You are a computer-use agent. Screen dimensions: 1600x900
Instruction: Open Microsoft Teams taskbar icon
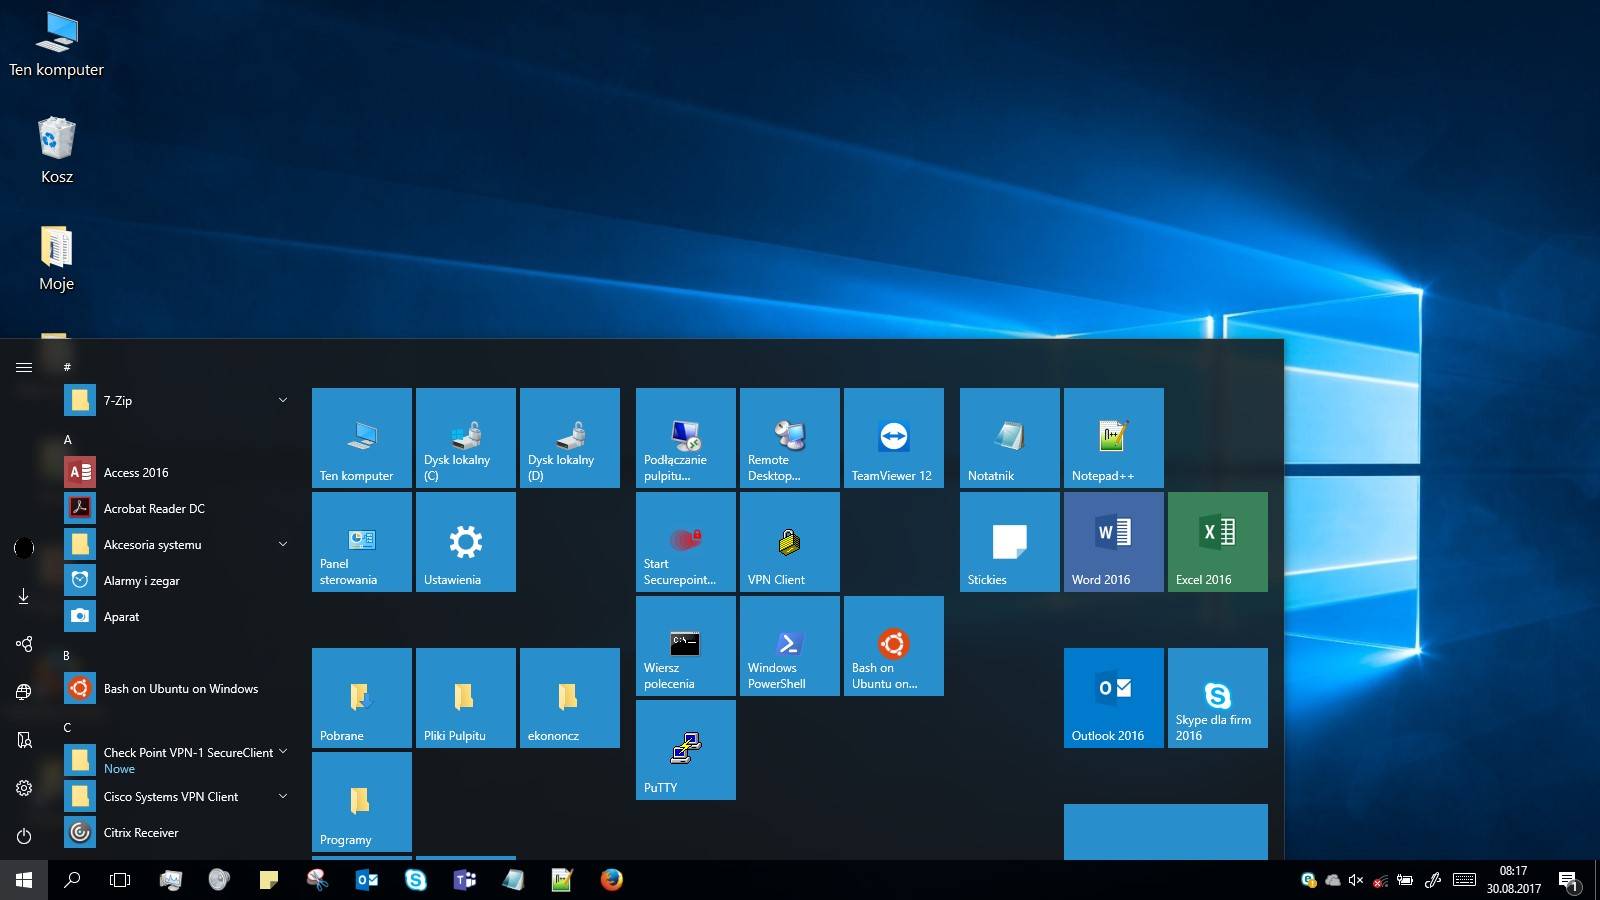465,880
